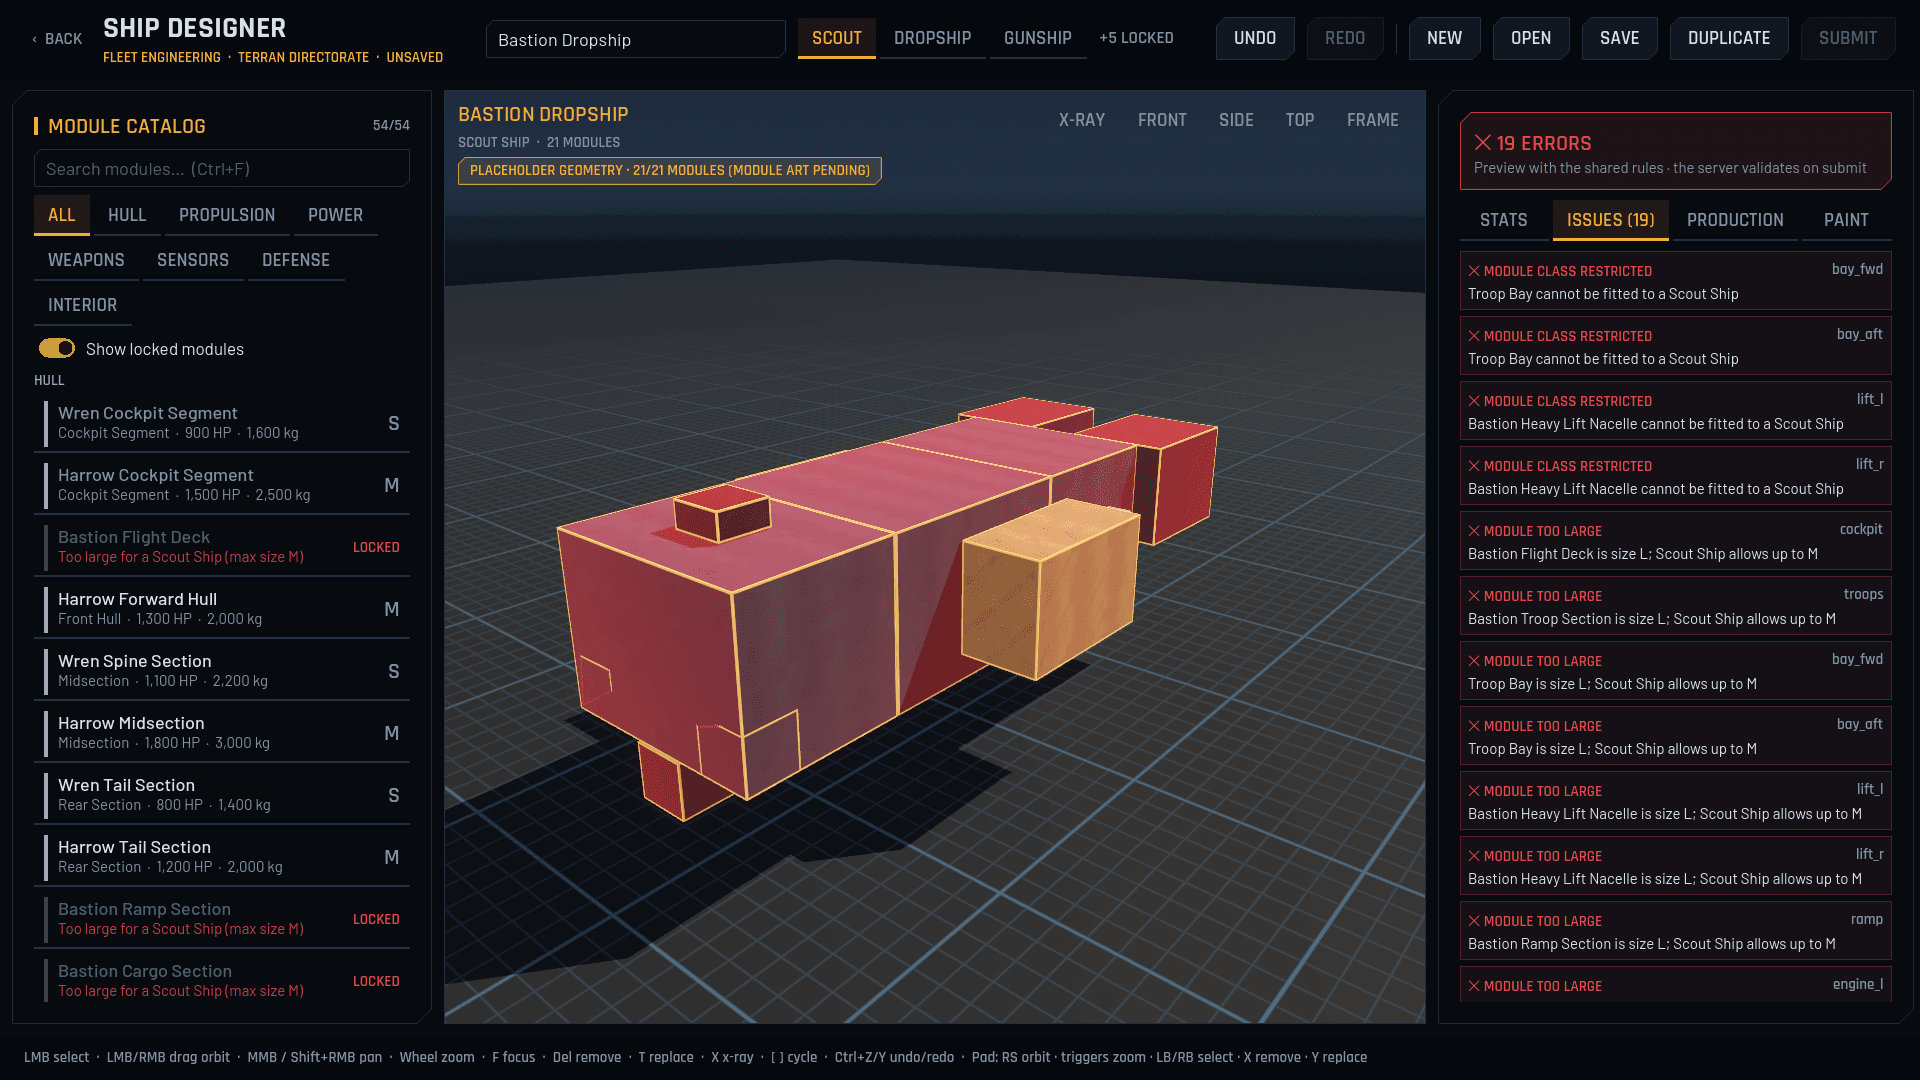
Task: Switch viewport to Front view
Action: [x=1162, y=120]
